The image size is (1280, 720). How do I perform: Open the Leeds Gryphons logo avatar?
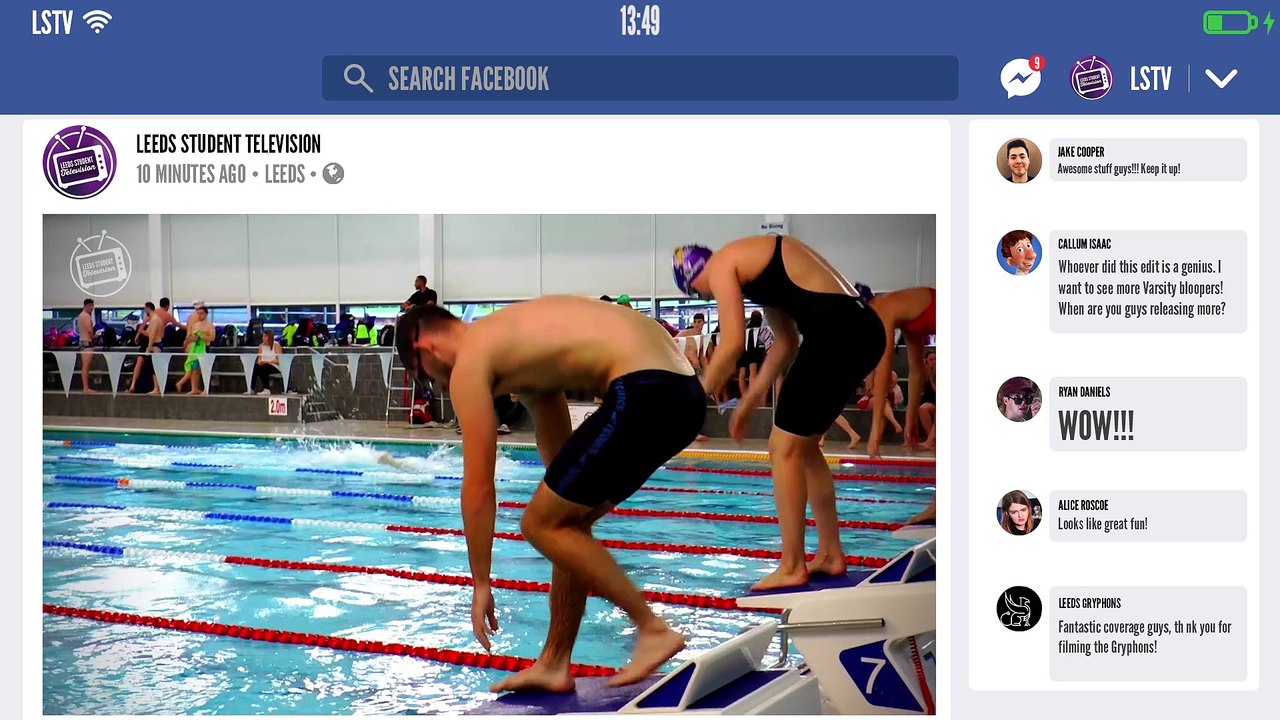tap(1019, 608)
